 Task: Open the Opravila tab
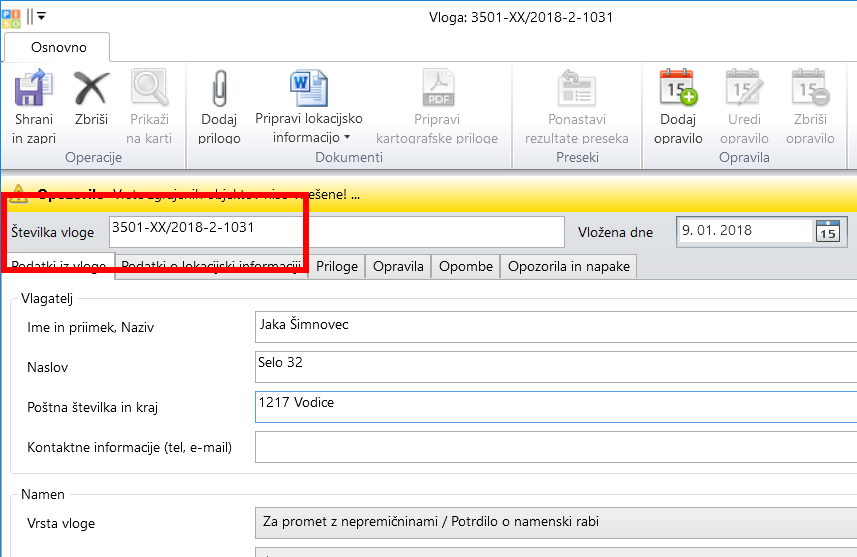pos(398,266)
